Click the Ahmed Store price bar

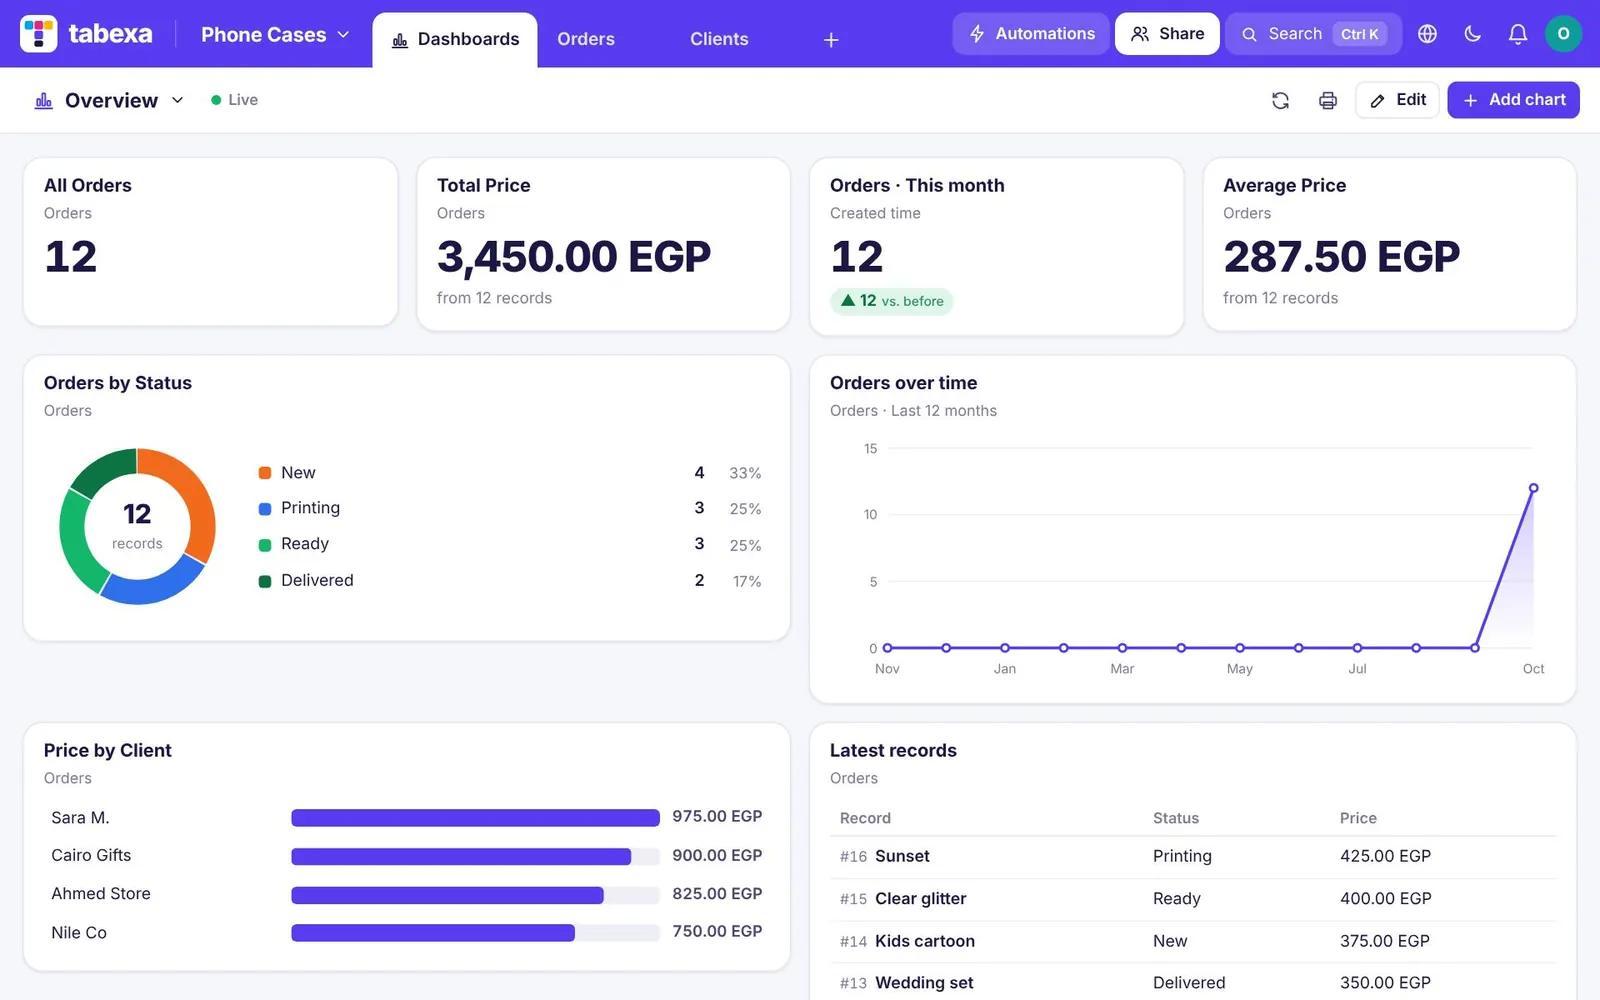tap(447, 895)
